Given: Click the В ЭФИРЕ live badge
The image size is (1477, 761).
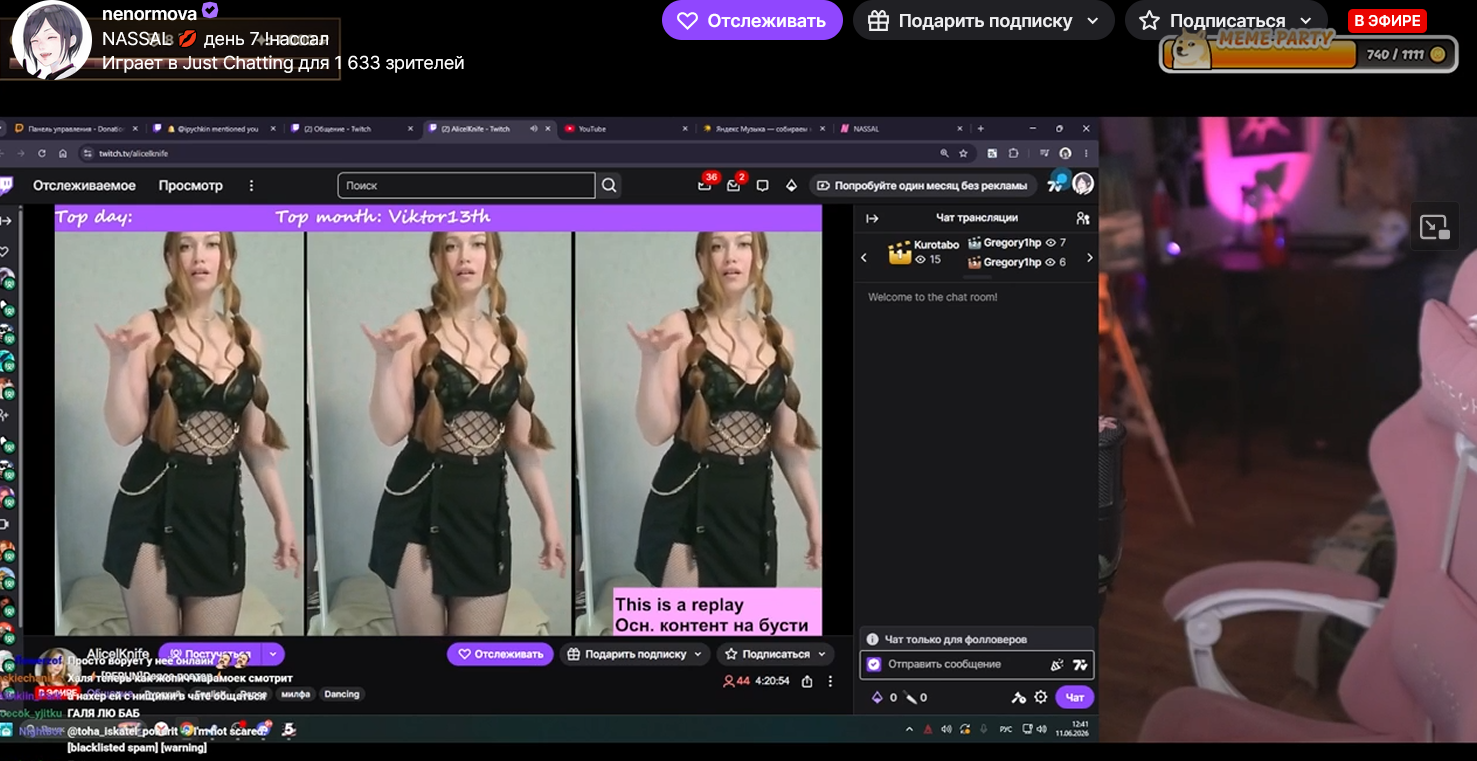Looking at the screenshot, I should click(1387, 20).
